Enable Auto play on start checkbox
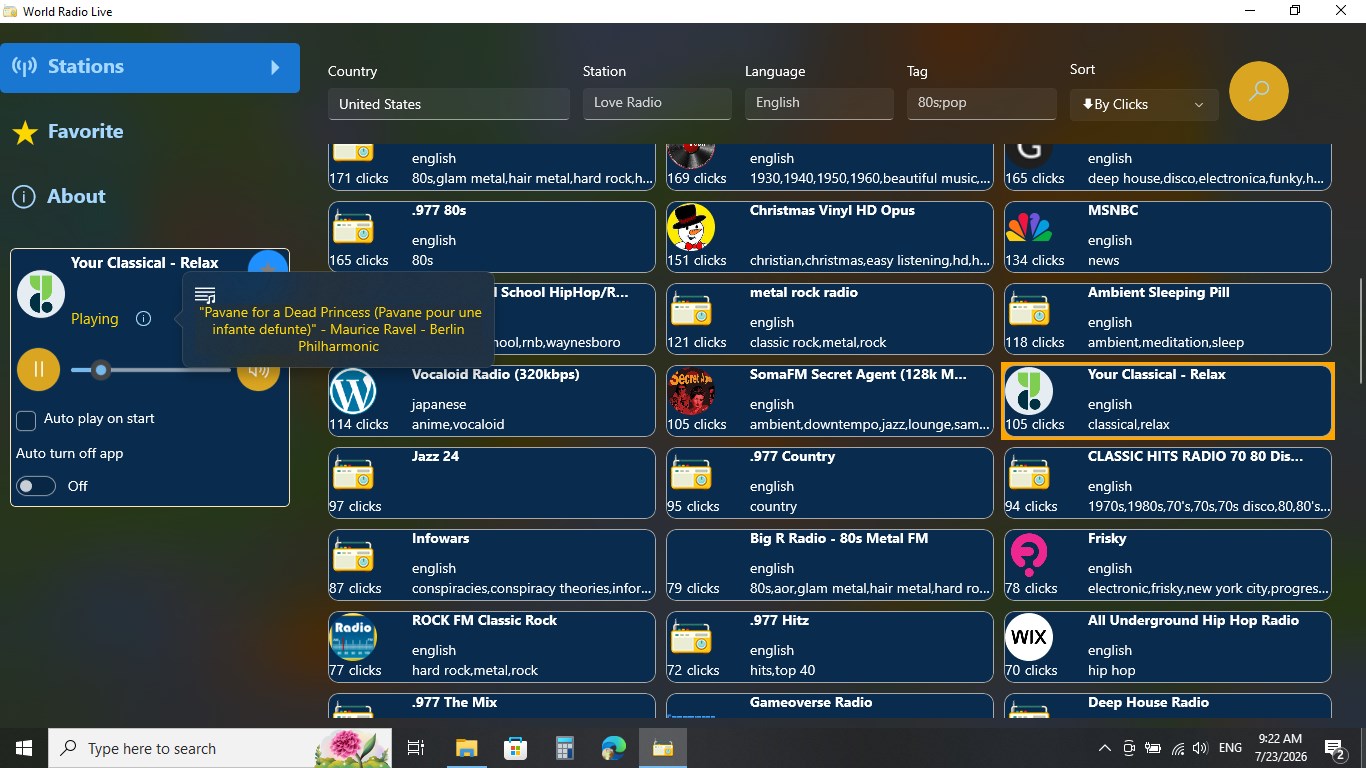Image resolution: width=1366 pixels, height=768 pixels. point(27,420)
